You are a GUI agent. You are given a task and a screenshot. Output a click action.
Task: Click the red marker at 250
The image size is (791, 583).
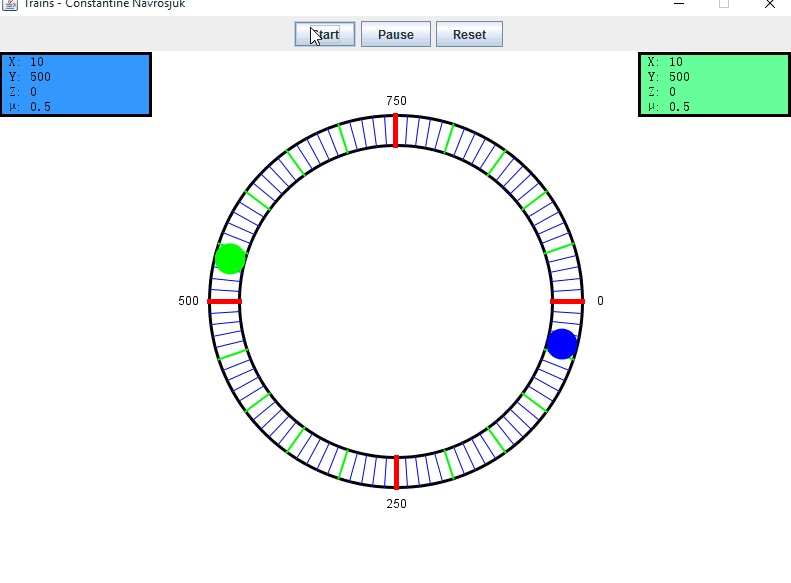click(x=396, y=472)
